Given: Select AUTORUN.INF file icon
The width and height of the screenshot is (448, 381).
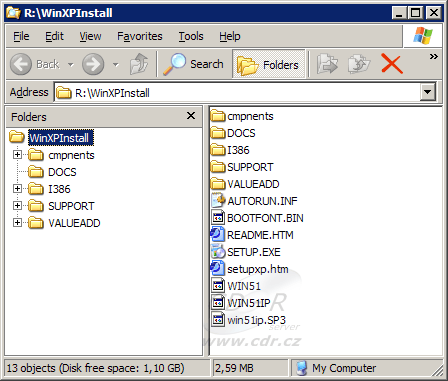Looking at the screenshot, I should (x=218, y=201).
